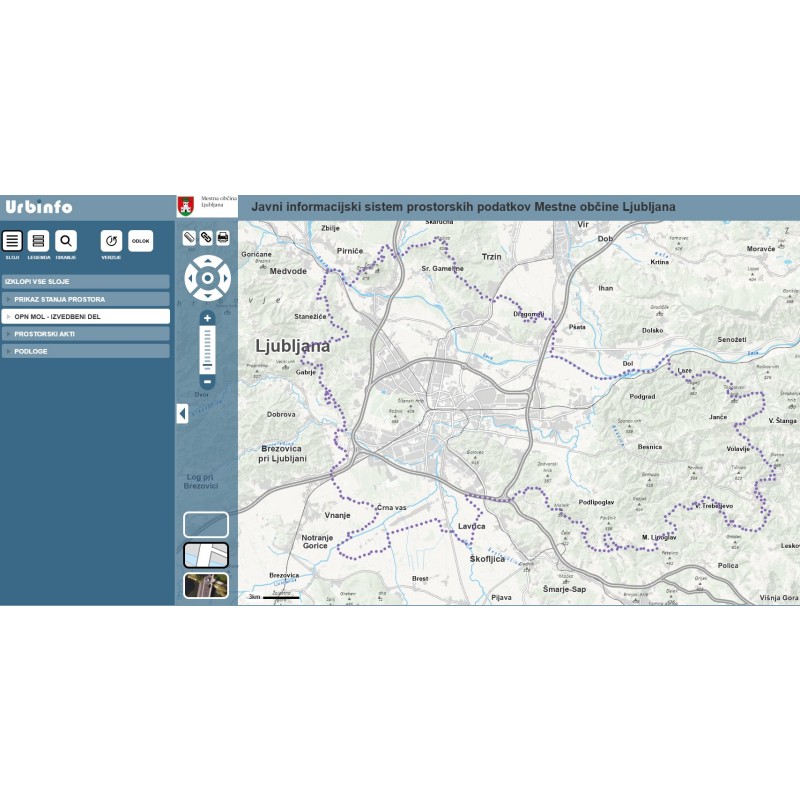Expand Prikaz stanja prostora layer group
800x800 pixels.
[85, 299]
